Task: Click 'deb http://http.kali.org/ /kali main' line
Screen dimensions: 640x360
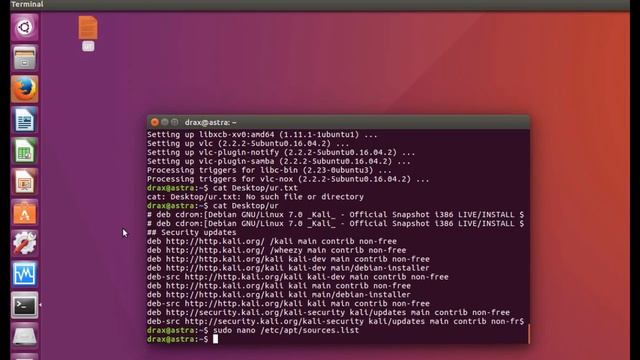Action: tap(272, 241)
